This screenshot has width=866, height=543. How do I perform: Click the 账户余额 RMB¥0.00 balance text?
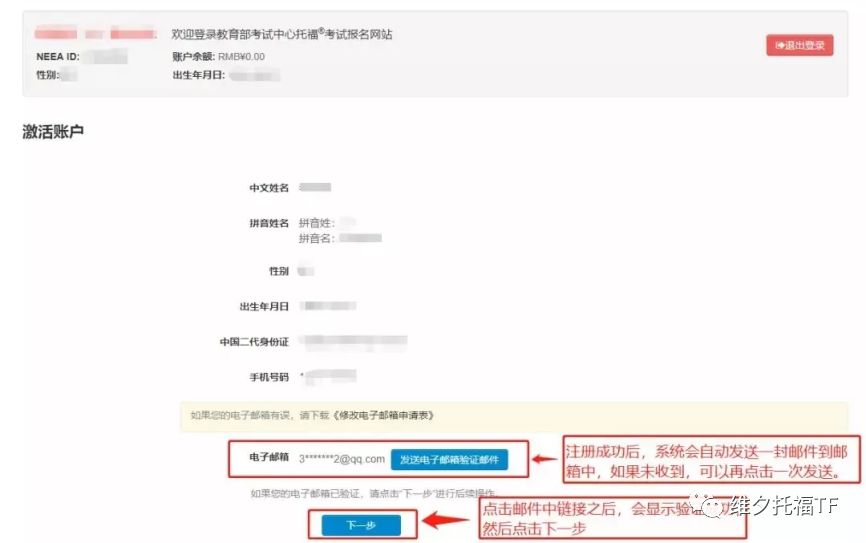click(x=218, y=56)
